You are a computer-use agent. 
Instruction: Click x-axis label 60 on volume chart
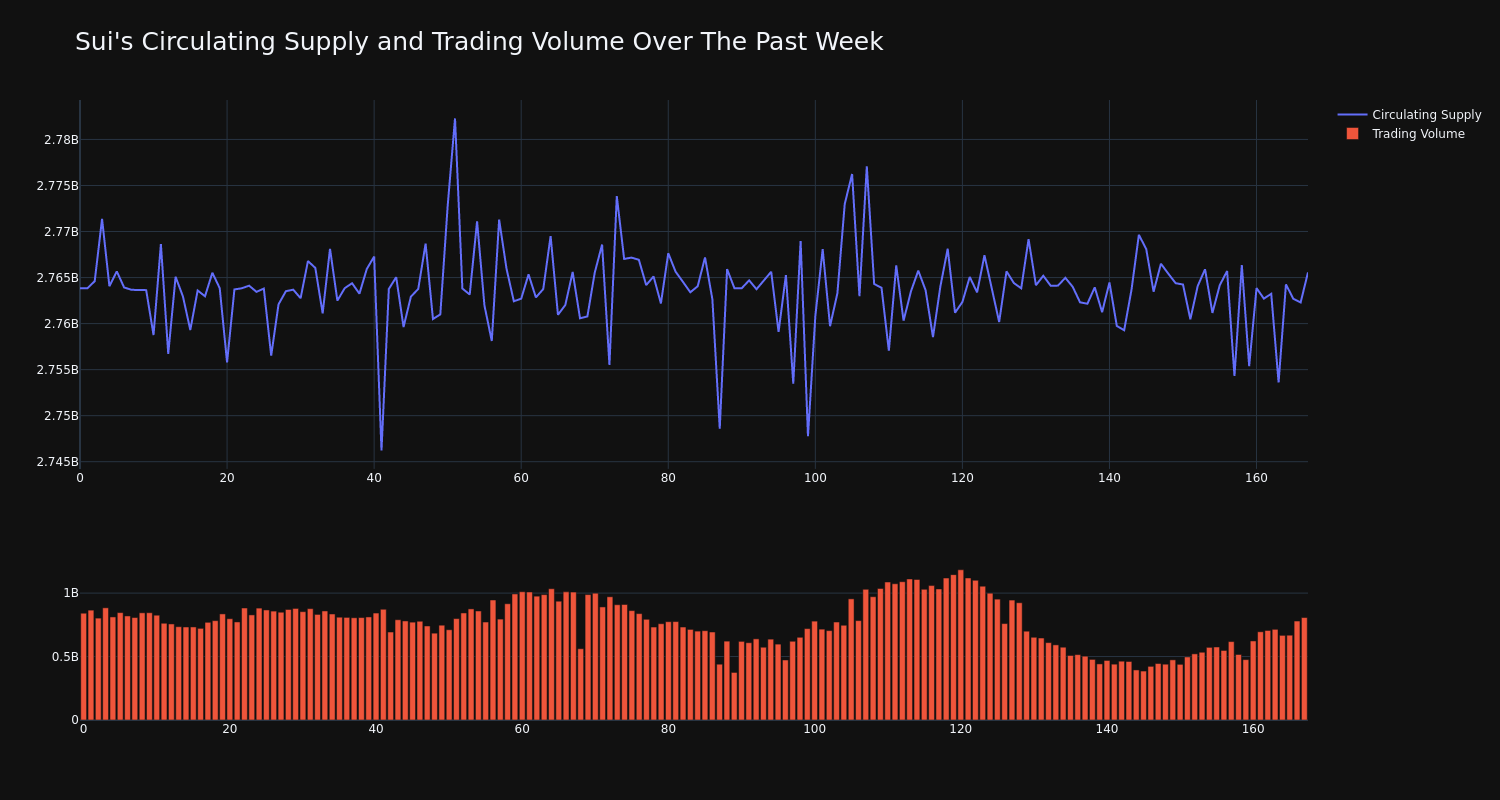pos(522,729)
